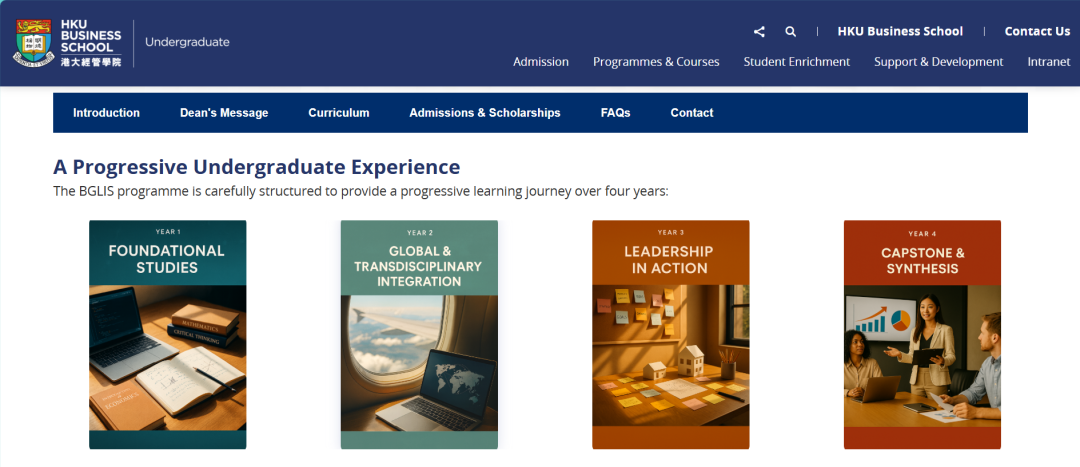The width and height of the screenshot is (1080, 467).
Task: Click the HKU Business School link
Action: point(900,31)
